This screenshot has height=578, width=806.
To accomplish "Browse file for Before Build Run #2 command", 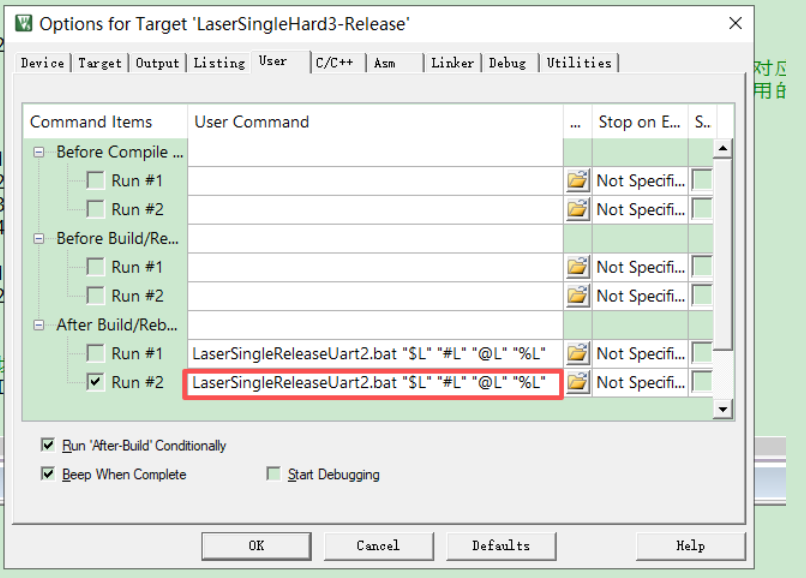I will [577, 296].
